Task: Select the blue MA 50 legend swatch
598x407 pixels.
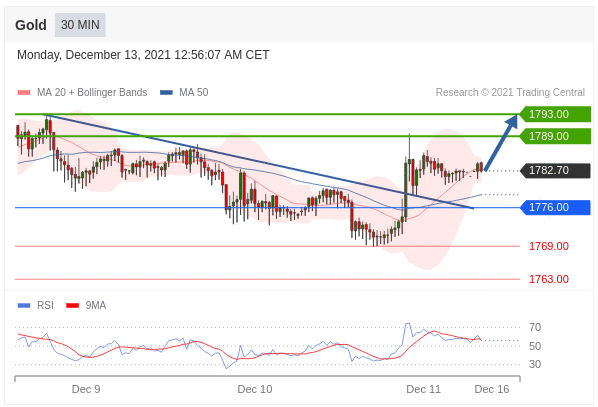Action: (166, 92)
